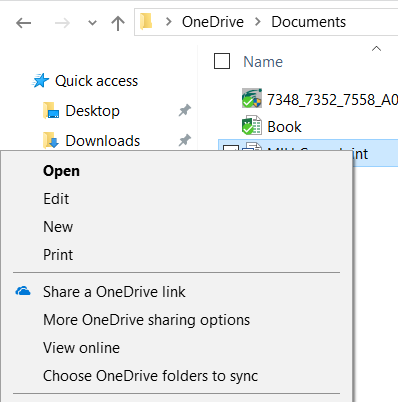
Task: Click the Desktop folder icon
Action: [x=51, y=111]
